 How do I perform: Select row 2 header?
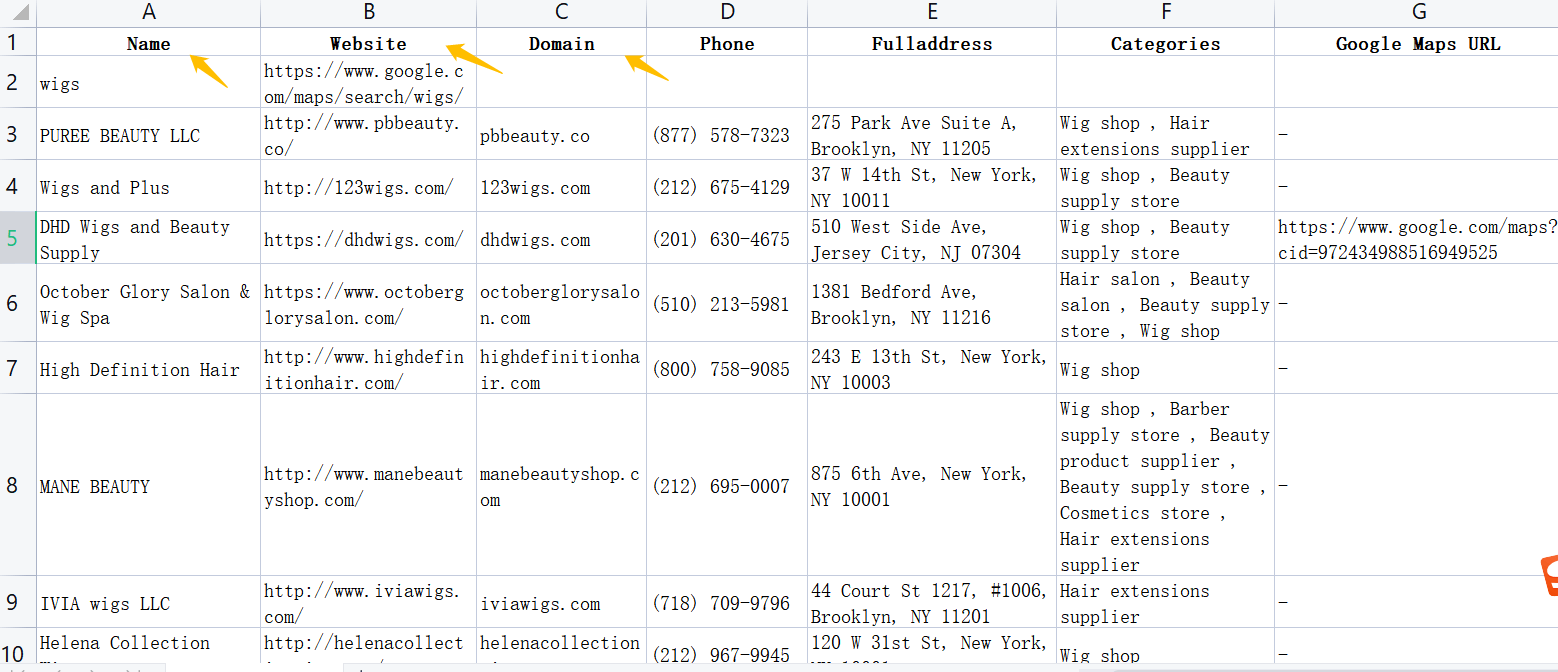coord(18,82)
